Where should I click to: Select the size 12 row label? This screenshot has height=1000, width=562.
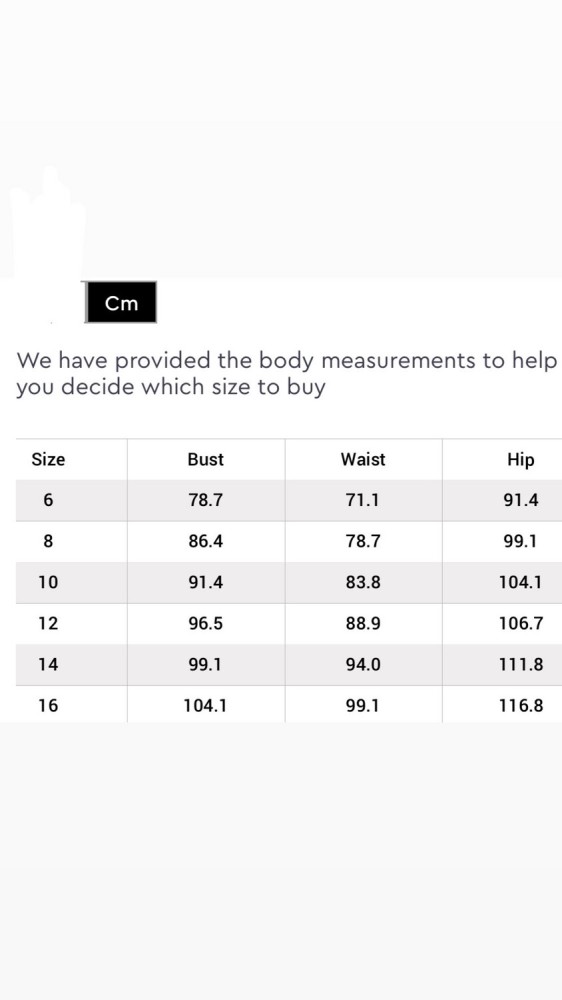point(48,623)
